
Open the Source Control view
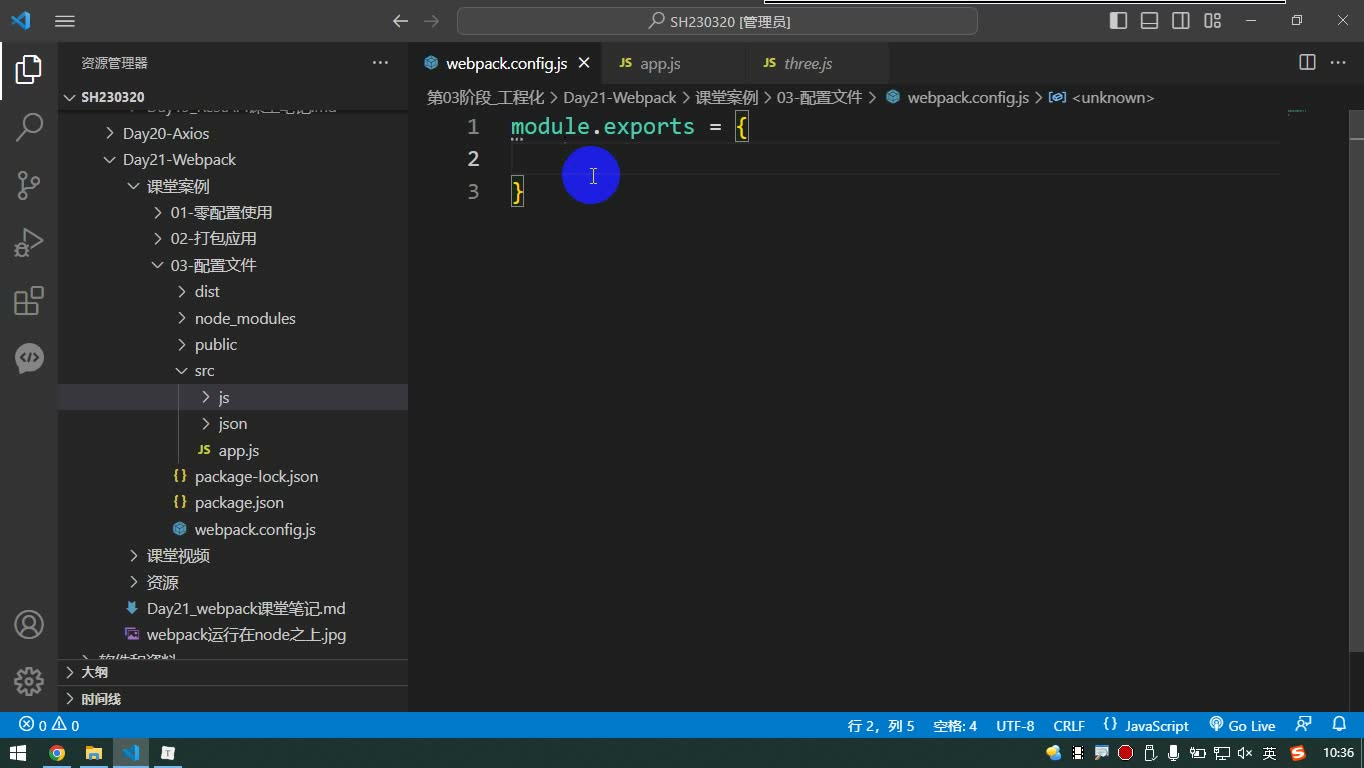(29, 185)
